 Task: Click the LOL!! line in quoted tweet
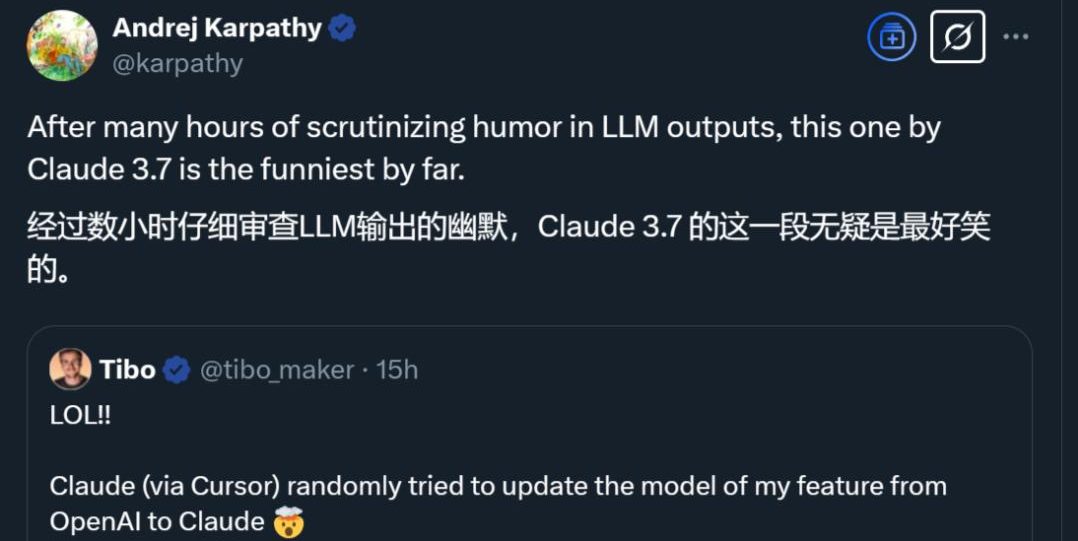point(80,415)
